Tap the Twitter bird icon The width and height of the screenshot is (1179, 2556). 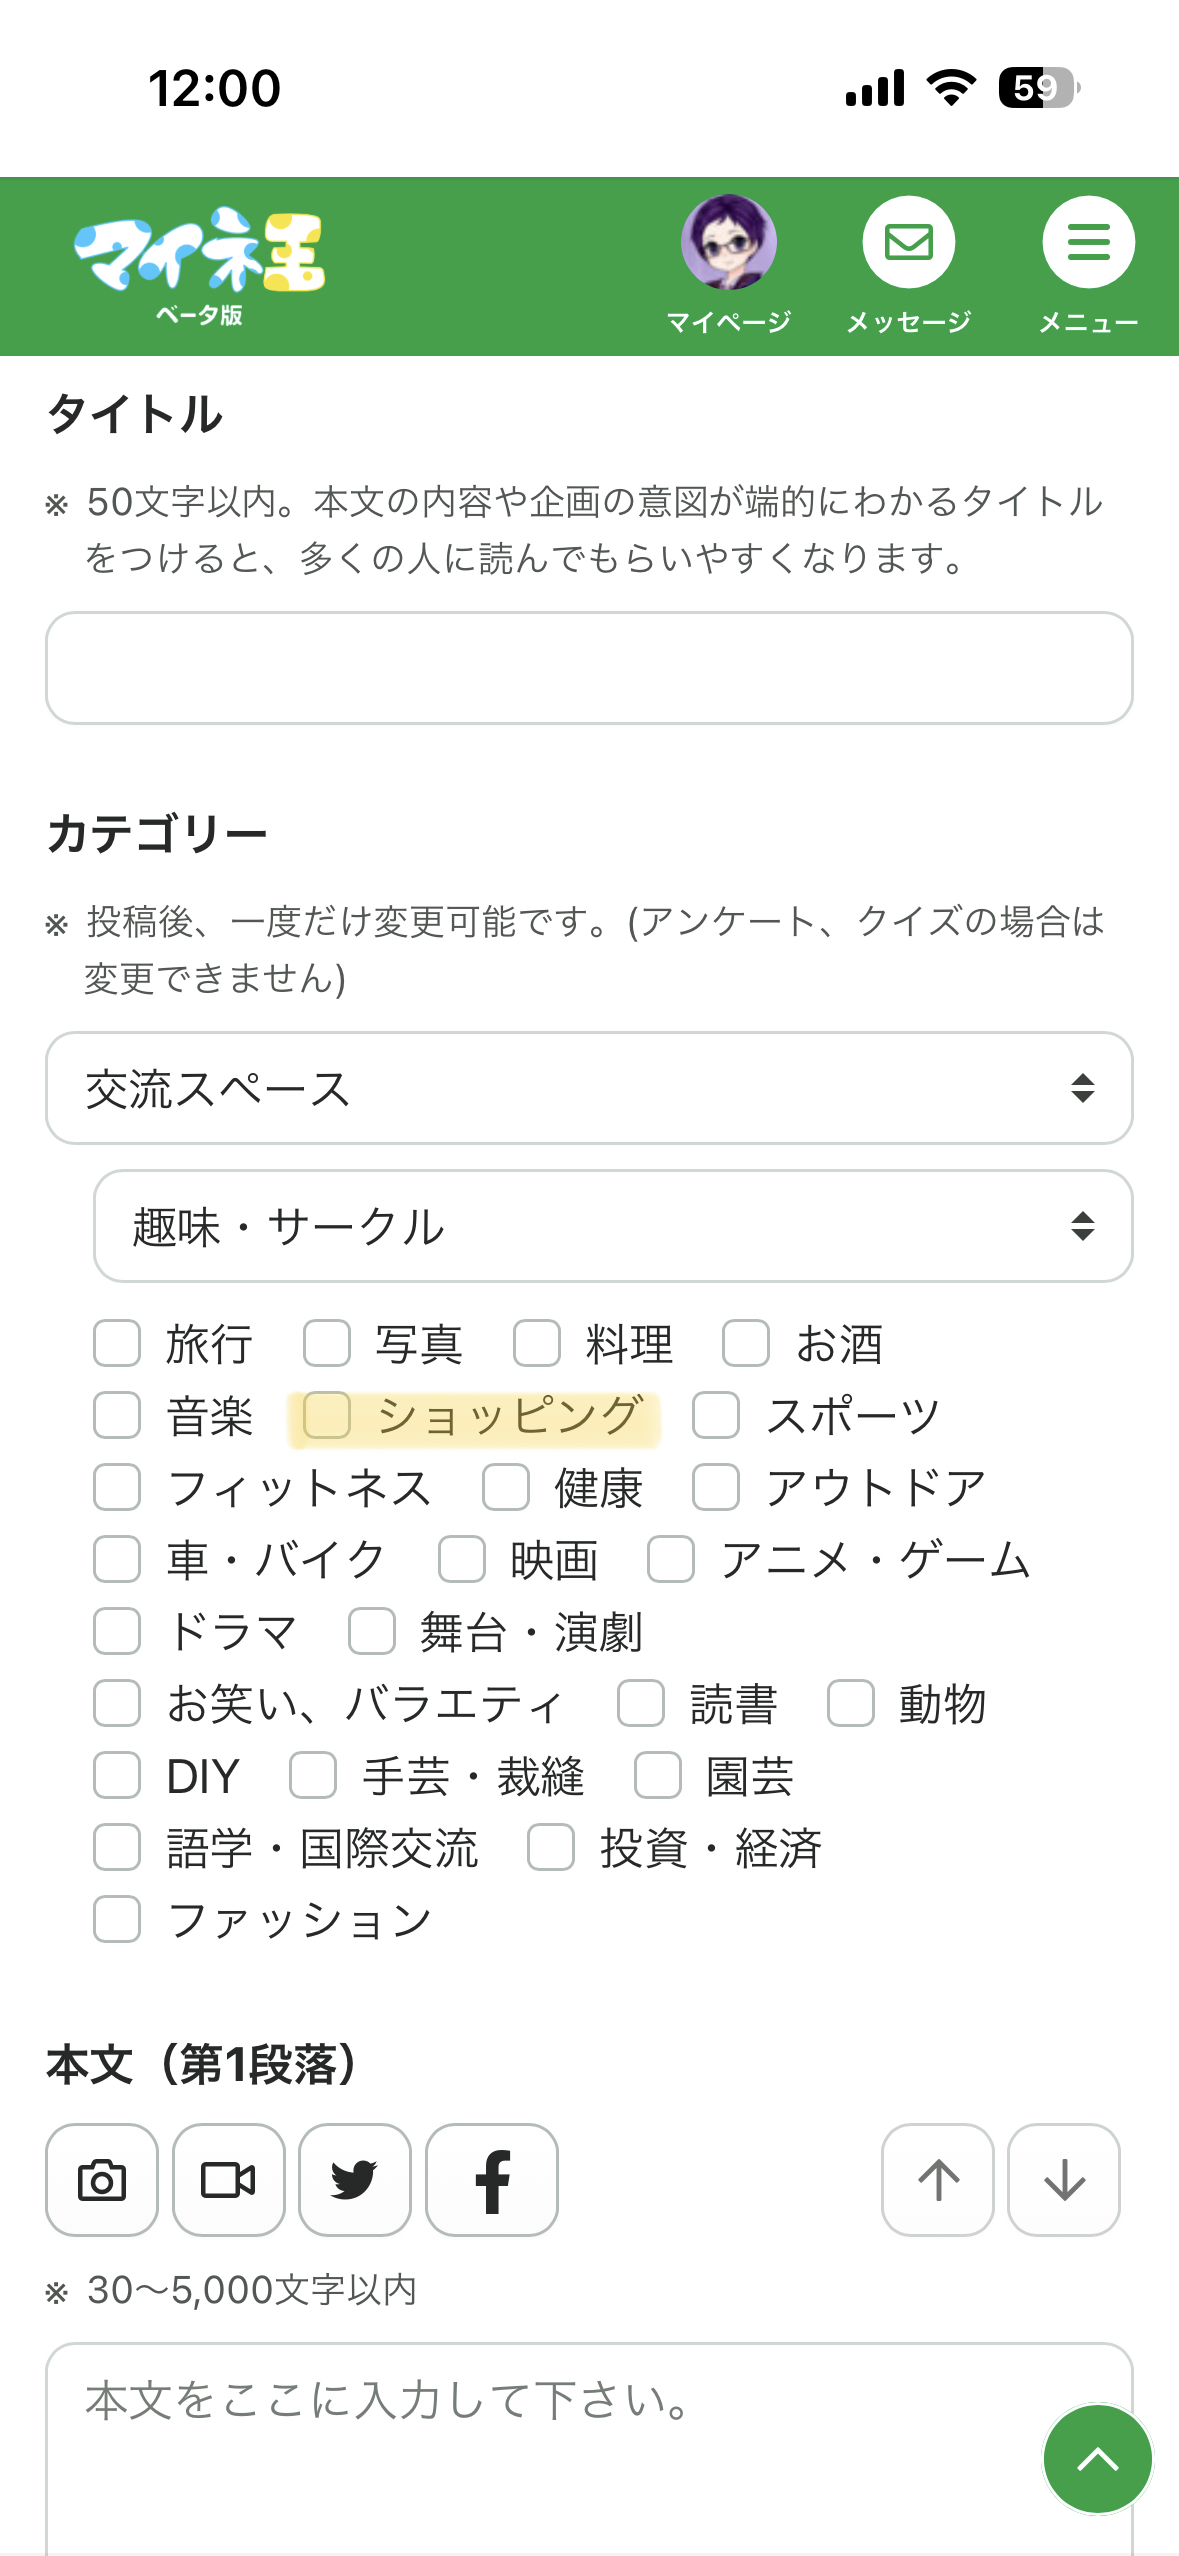click(x=355, y=2180)
